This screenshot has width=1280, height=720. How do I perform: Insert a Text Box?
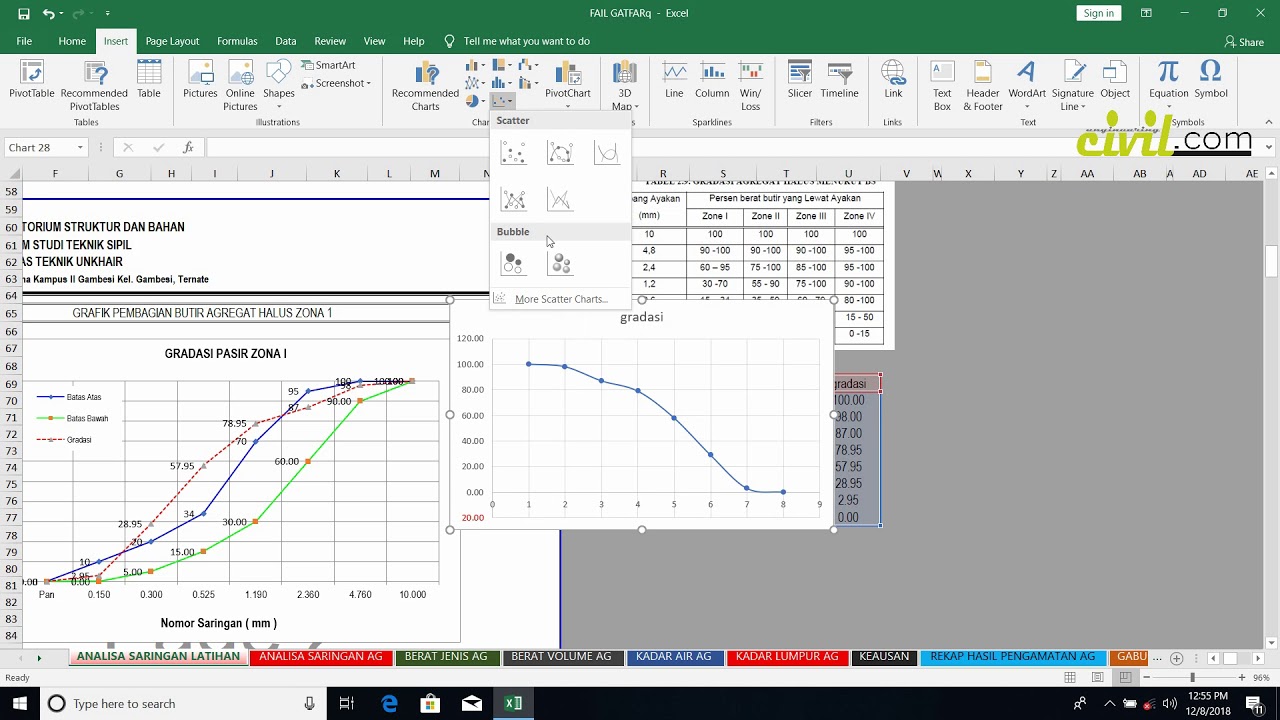pyautogui.click(x=942, y=85)
